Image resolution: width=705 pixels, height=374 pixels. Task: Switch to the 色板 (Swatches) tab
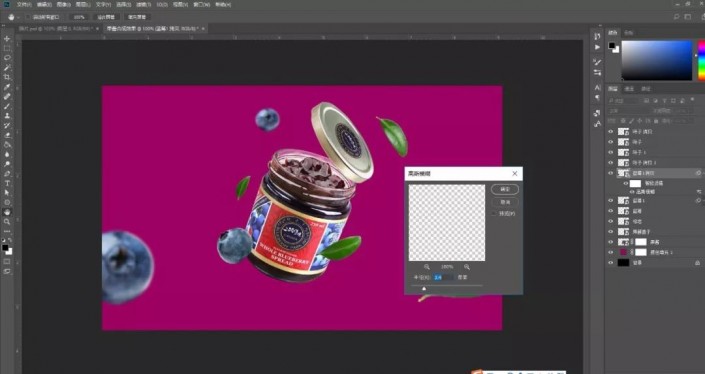click(629, 32)
